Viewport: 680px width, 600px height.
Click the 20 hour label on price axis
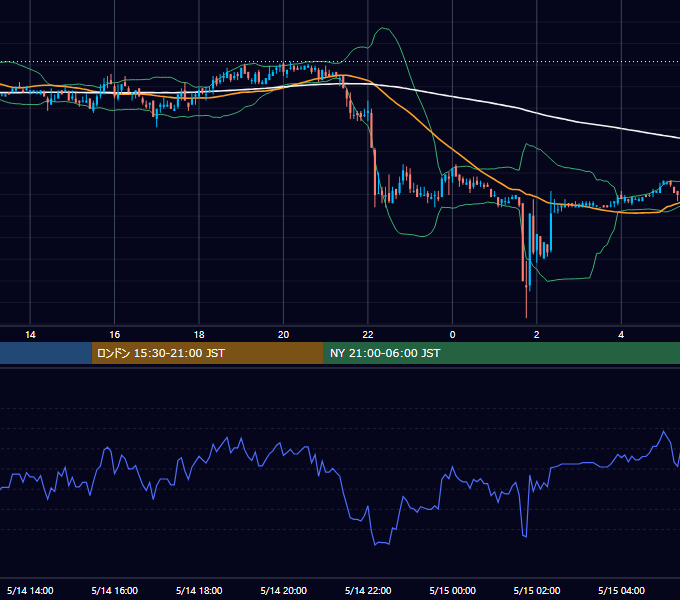click(283, 335)
